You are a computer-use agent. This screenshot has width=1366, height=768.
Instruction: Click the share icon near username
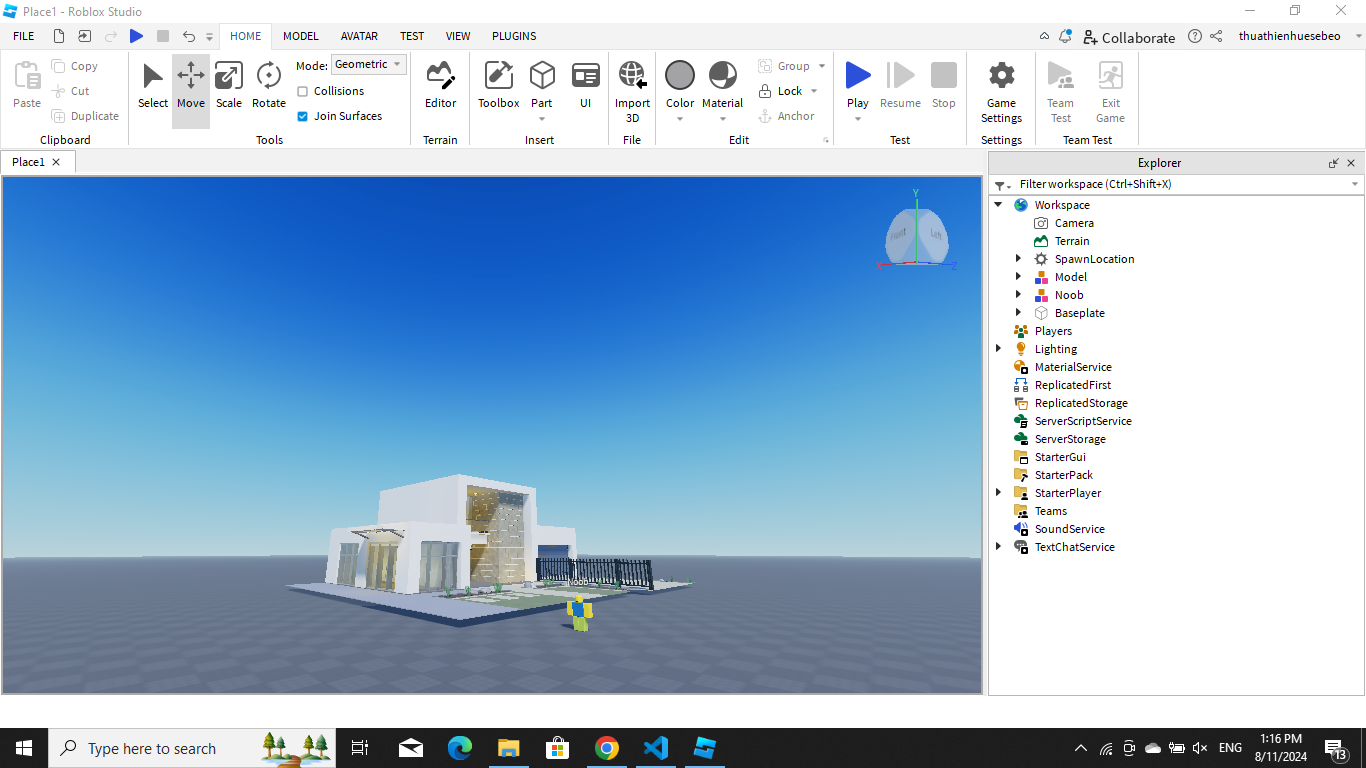click(x=1216, y=36)
